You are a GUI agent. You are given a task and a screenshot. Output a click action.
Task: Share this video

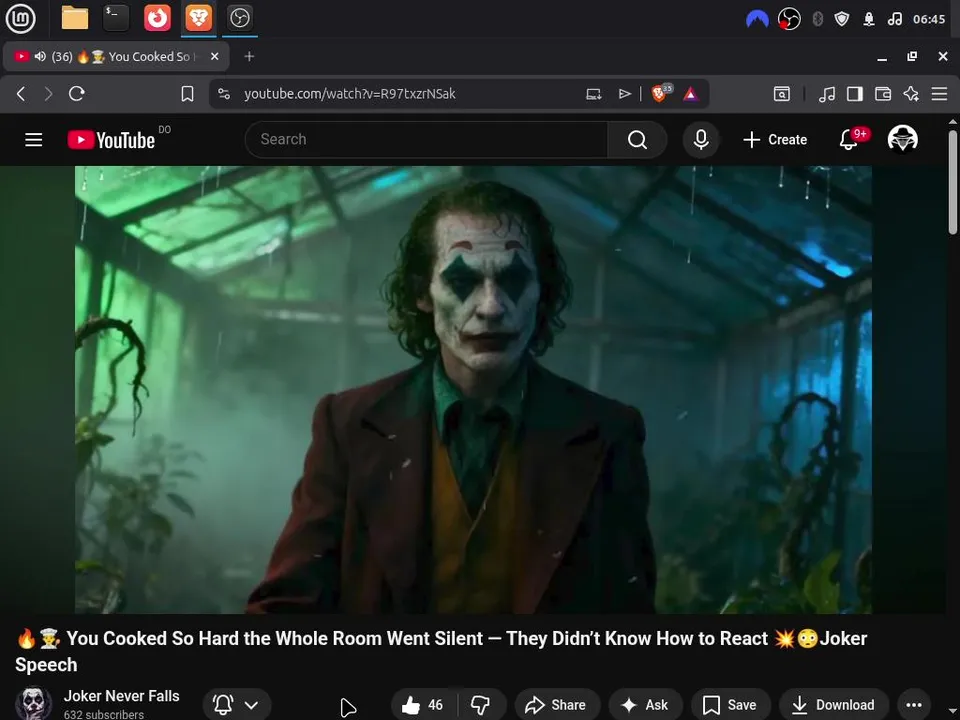pos(557,705)
